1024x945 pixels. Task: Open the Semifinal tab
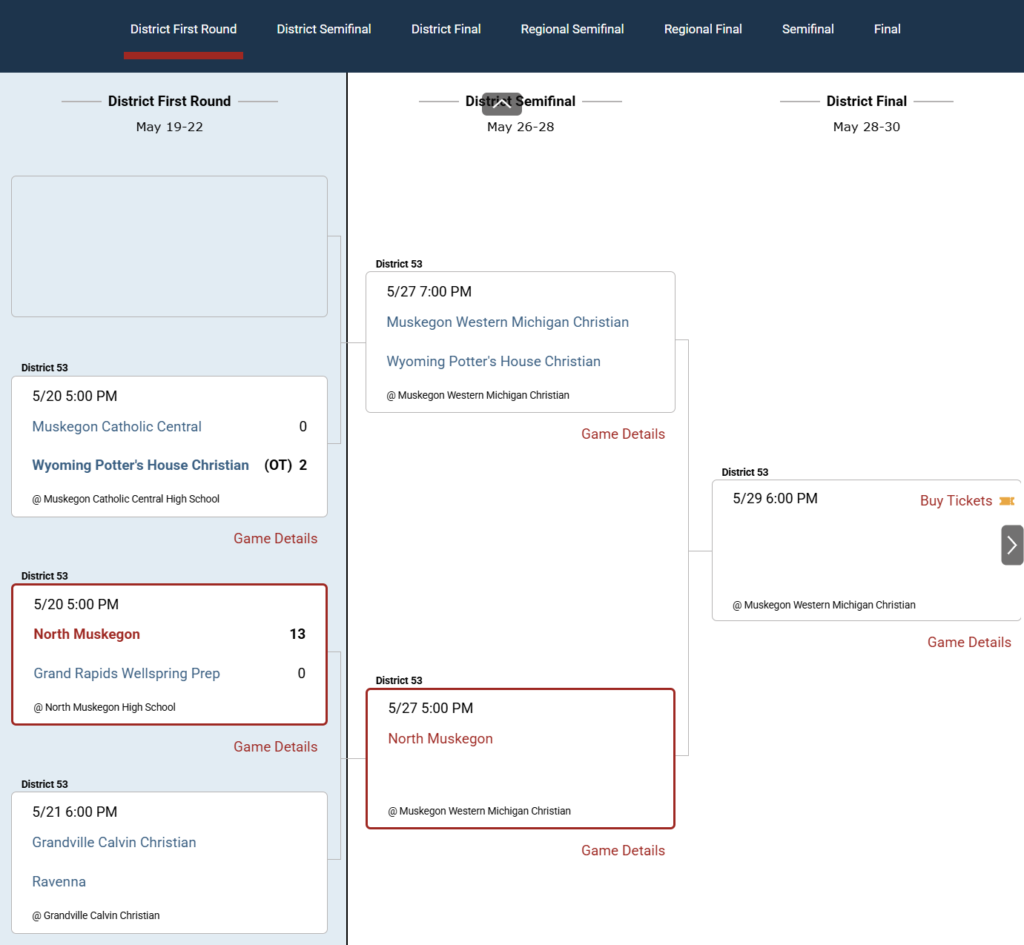[x=808, y=29]
